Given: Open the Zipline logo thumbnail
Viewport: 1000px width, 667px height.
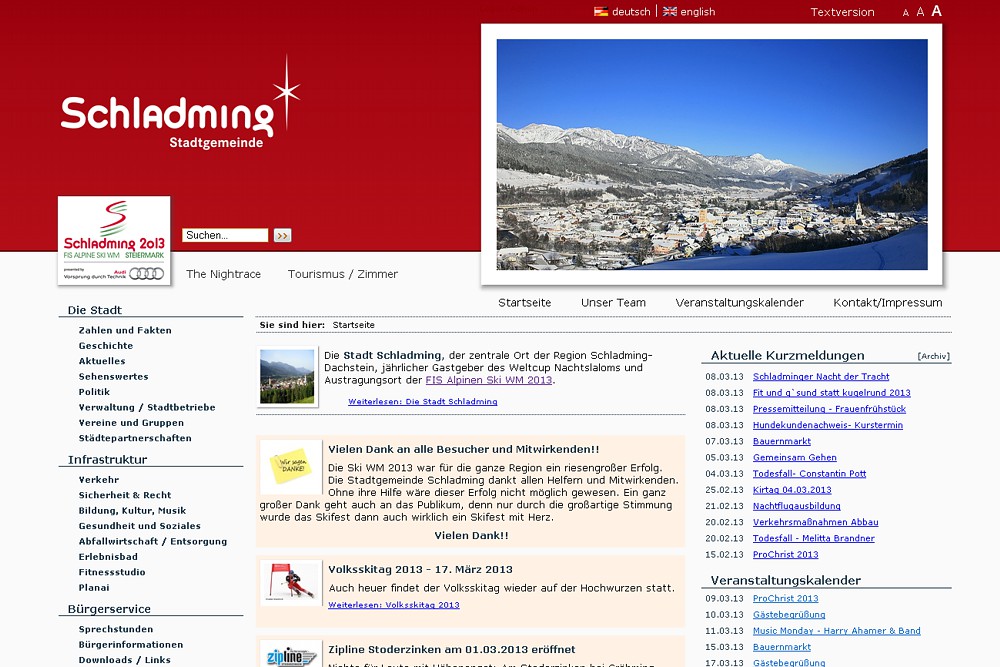Looking at the screenshot, I should tap(291, 654).
